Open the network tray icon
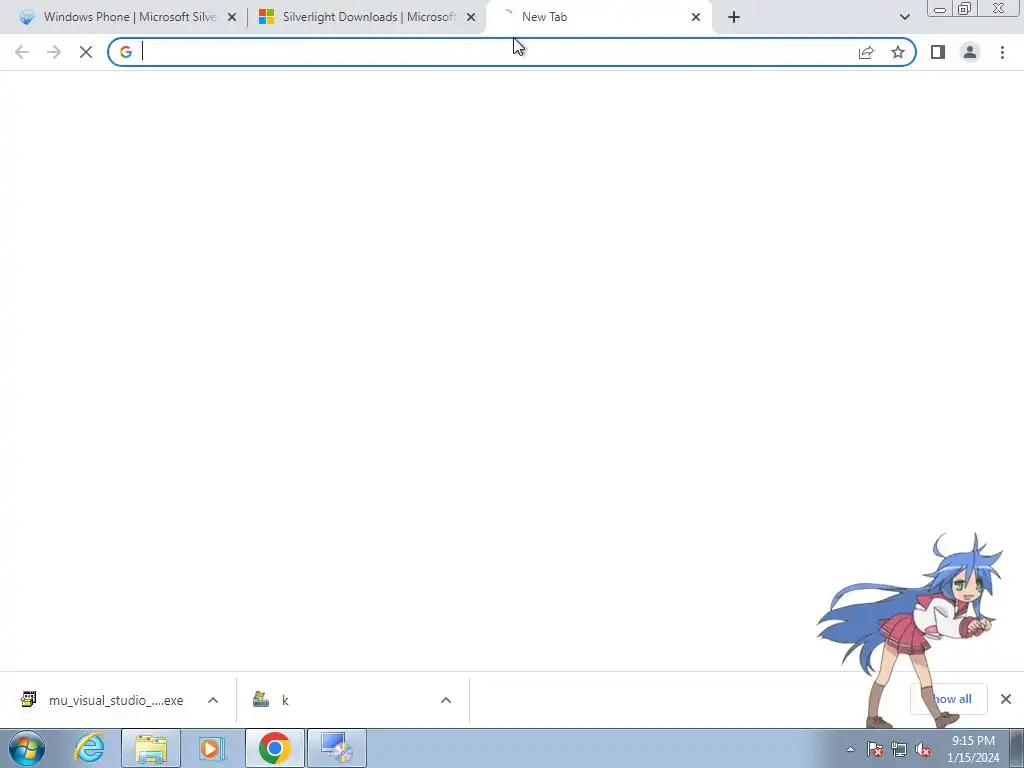The height and width of the screenshot is (768, 1024). click(899, 749)
